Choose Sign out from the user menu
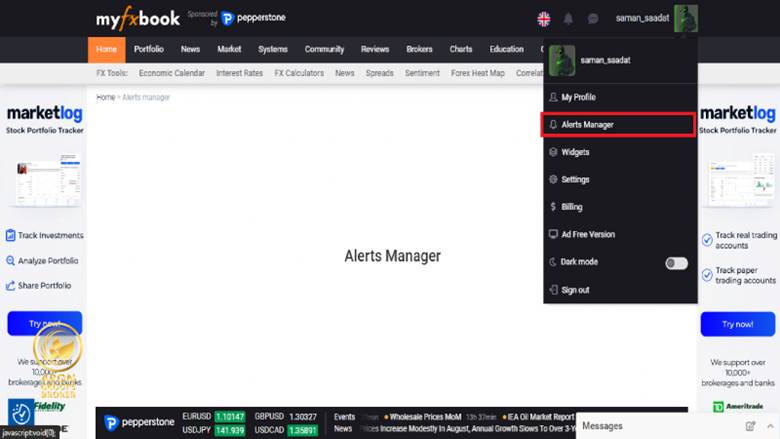Image resolution: width=780 pixels, height=439 pixels. pyautogui.click(x=575, y=290)
